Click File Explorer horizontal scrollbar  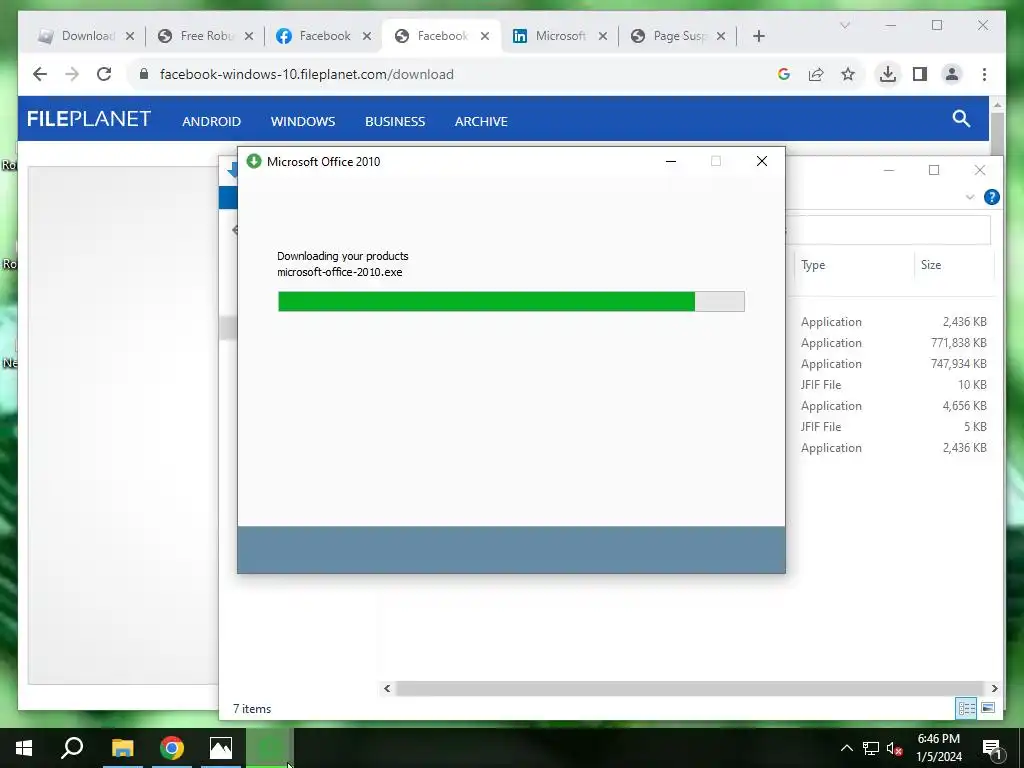(690, 688)
